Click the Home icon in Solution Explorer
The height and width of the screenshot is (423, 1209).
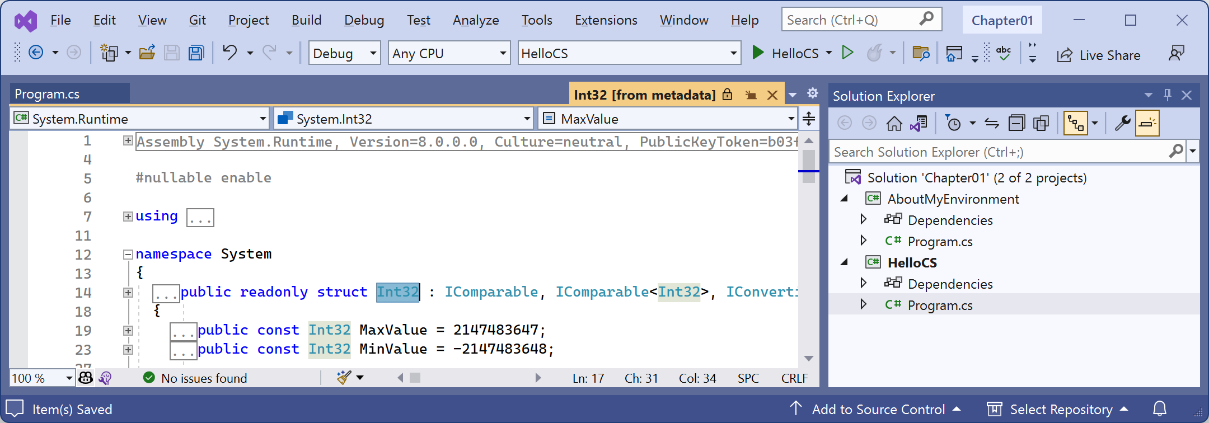tap(894, 123)
